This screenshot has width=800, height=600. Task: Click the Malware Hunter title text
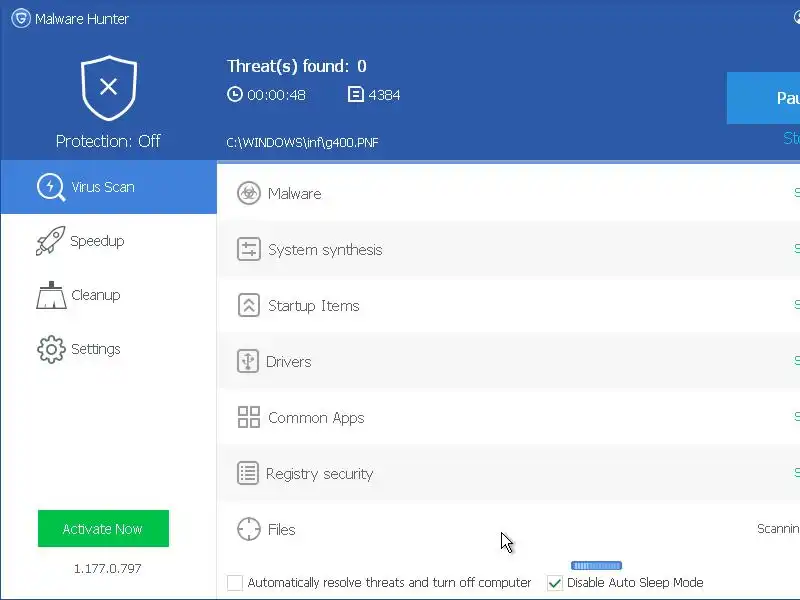[82, 19]
